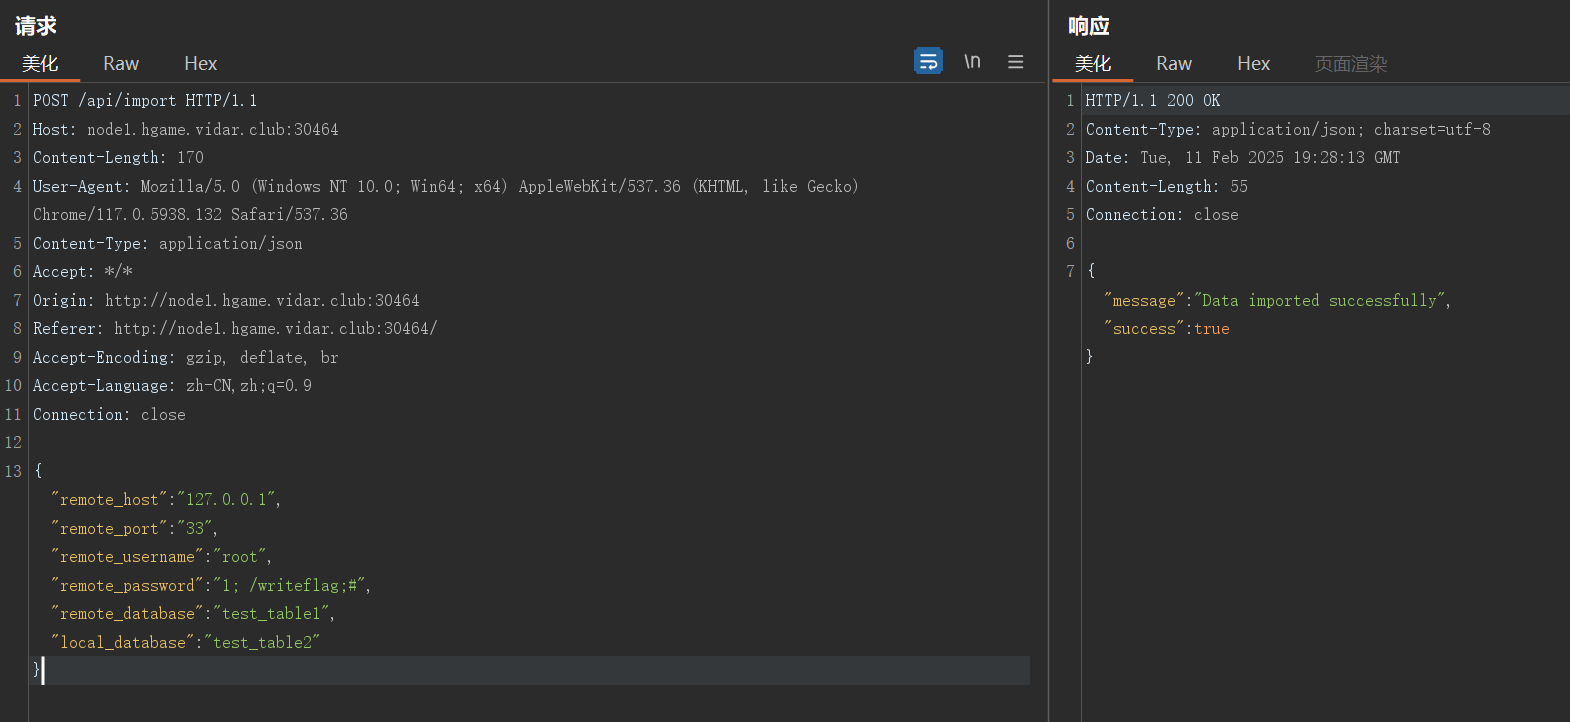Click 'Accept-Language: zh-CN,zh;q=0.9' header
This screenshot has height=722, width=1570.
[x=172, y=385]
